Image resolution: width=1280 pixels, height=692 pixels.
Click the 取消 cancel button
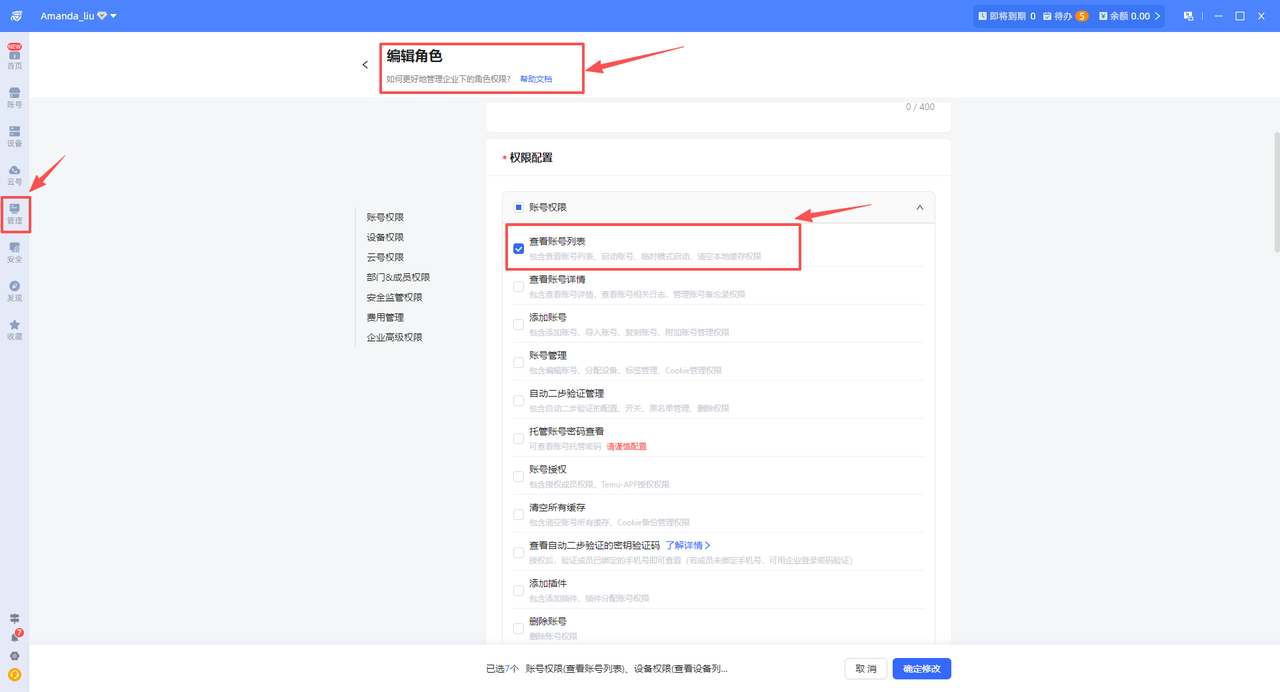[x=866, y=668]
